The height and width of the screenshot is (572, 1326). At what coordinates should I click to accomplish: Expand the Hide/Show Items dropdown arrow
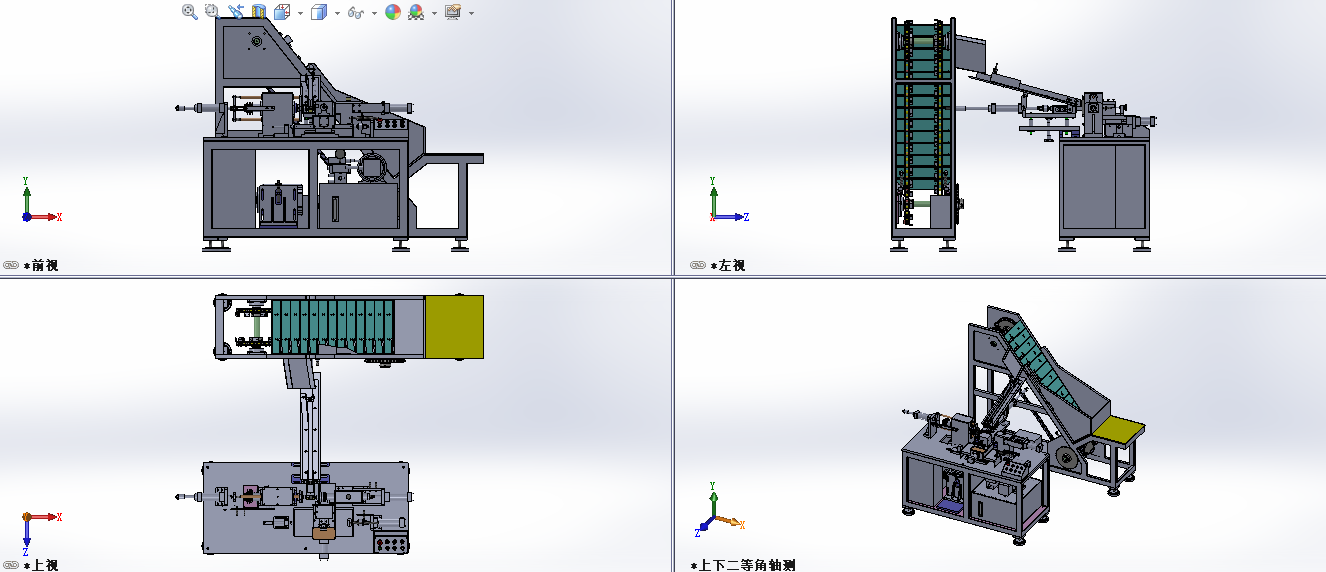pos(374,13)
